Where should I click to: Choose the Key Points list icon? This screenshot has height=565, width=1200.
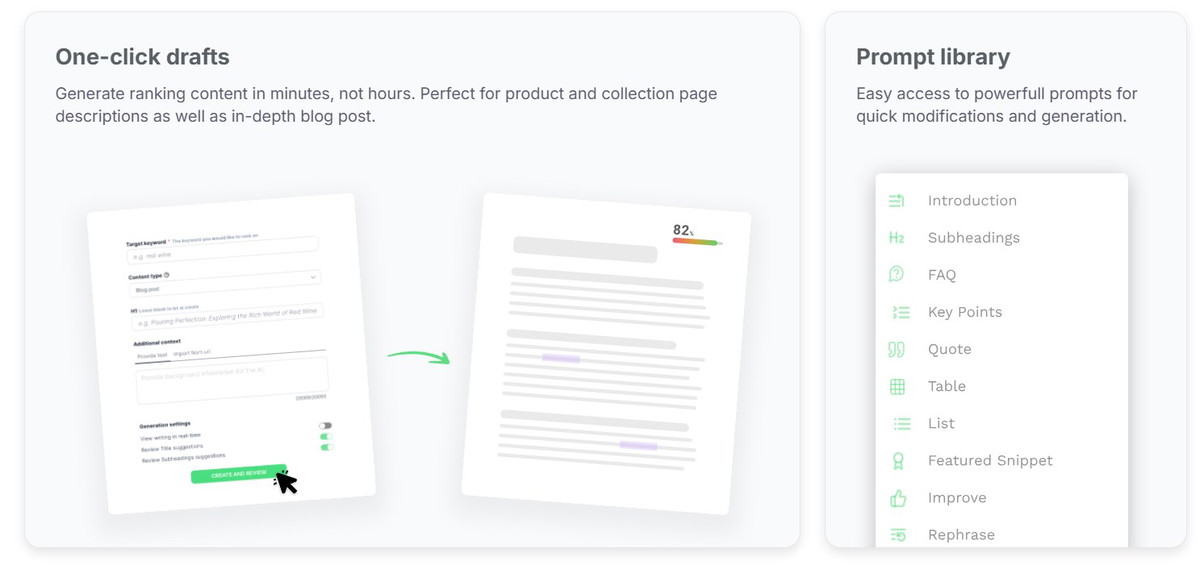pos(900,312)
